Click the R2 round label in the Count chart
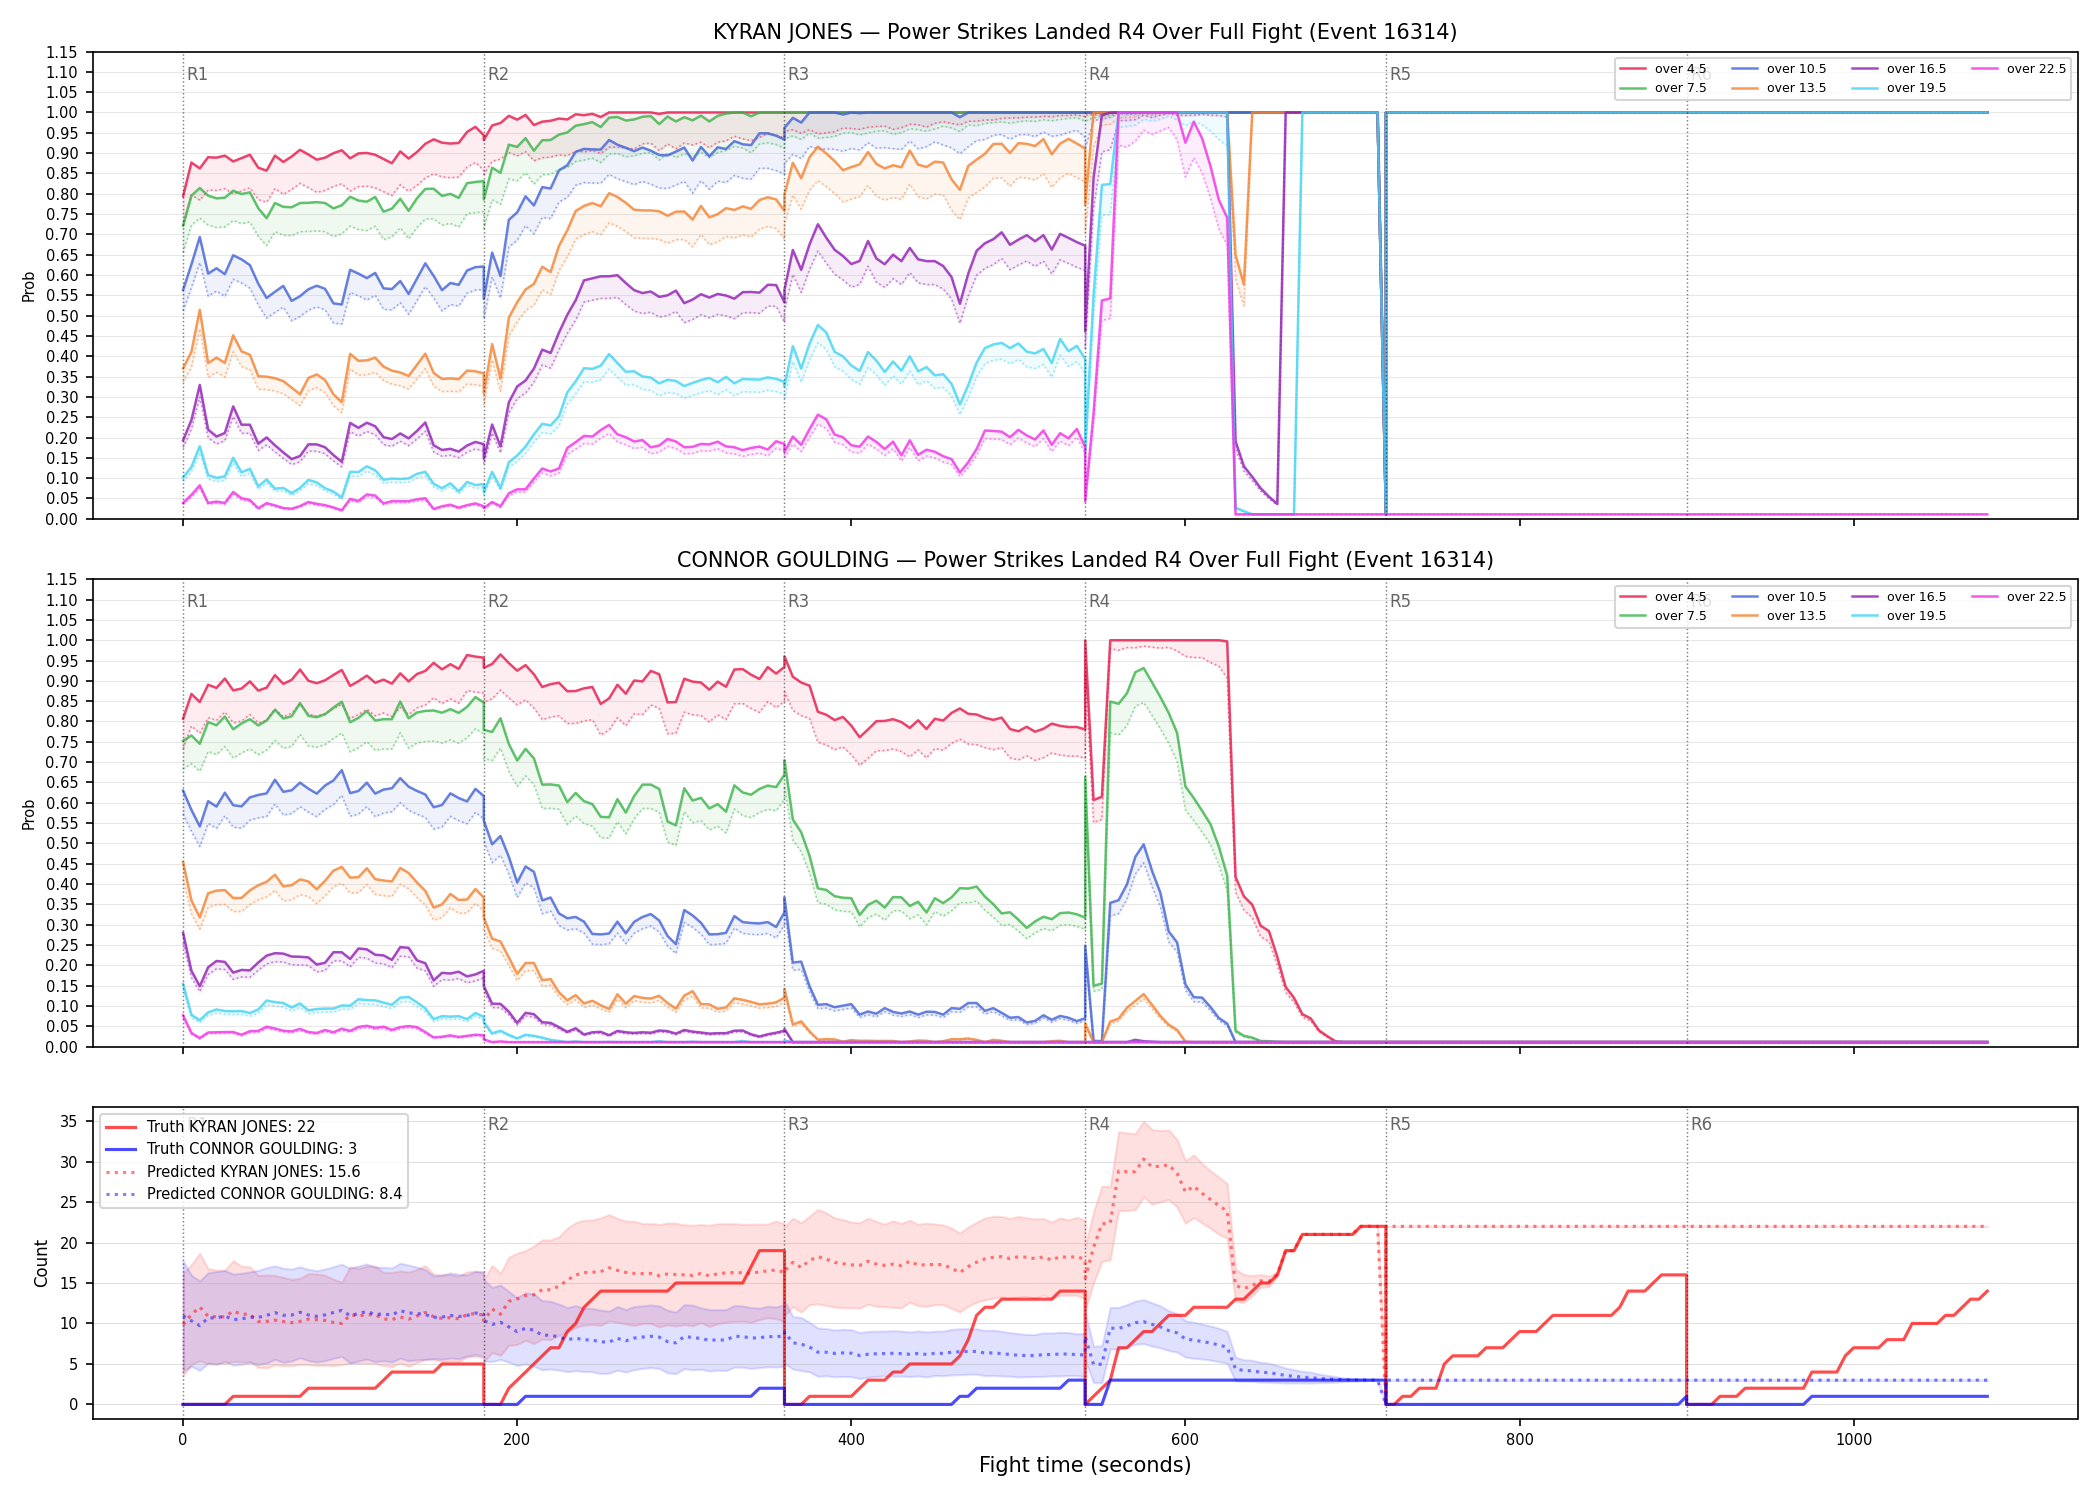The image size is (2100, 1500). pos(498,1124)
